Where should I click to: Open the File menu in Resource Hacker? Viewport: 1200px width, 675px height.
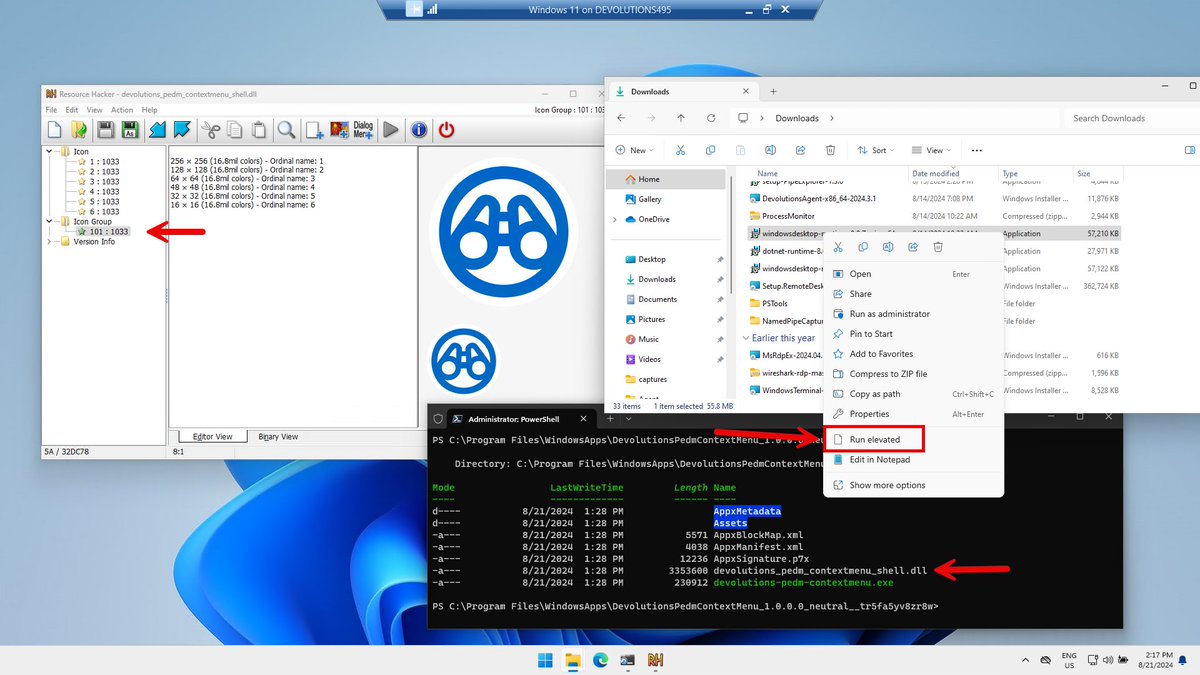pyautogui.click(x=51, y=110)
